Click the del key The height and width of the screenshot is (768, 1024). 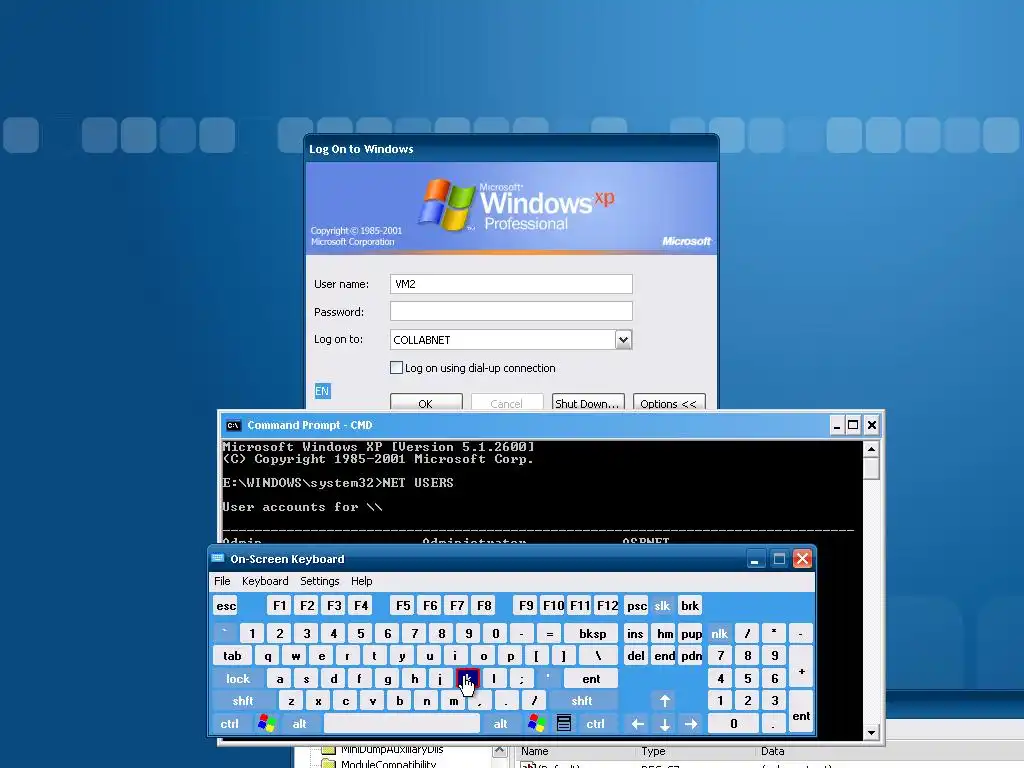636,656
